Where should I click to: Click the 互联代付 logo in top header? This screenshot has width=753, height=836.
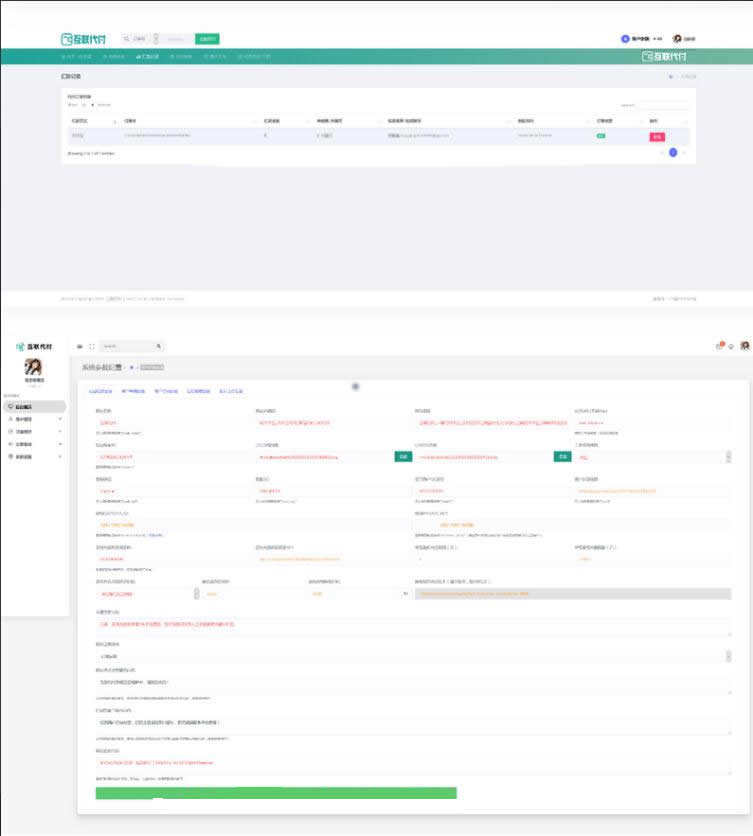(82, 39)
